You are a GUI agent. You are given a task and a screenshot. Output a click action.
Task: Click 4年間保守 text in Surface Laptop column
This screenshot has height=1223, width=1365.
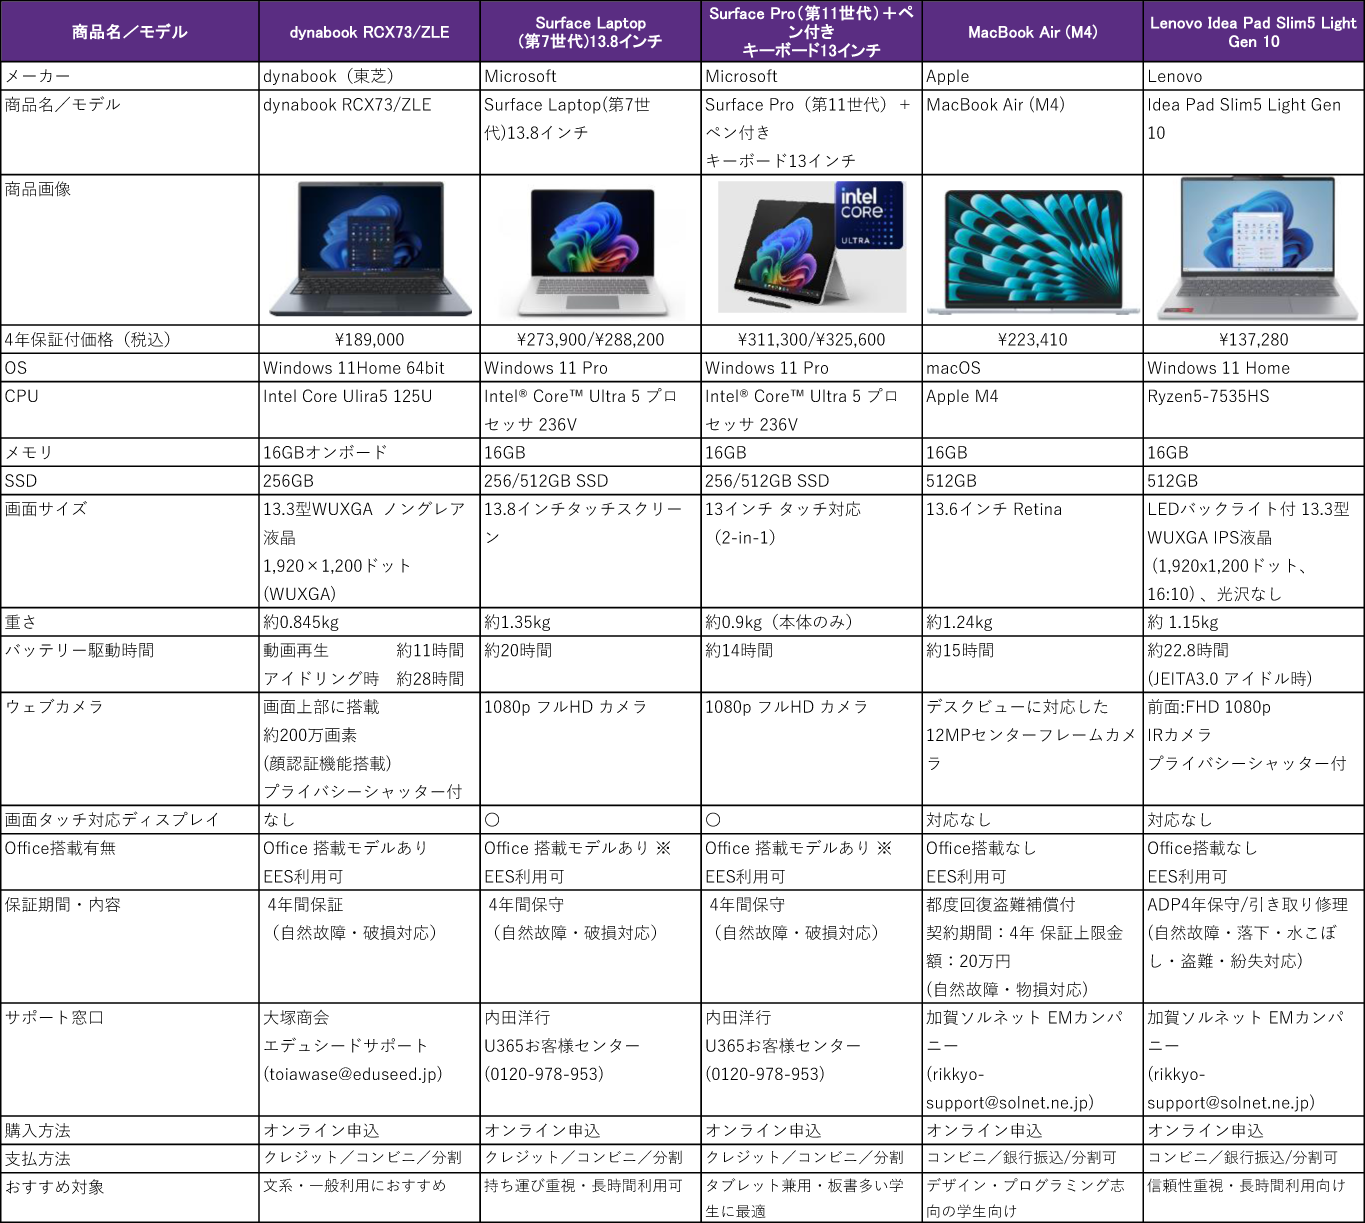[x=526, y=905]
